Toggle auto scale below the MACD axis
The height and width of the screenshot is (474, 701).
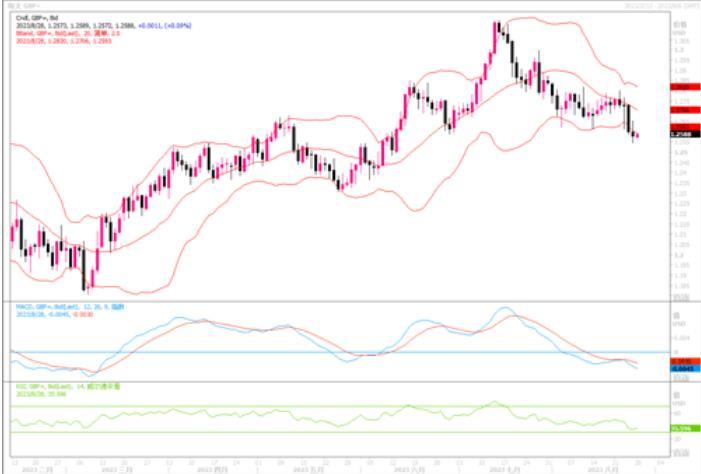[681, 378]
